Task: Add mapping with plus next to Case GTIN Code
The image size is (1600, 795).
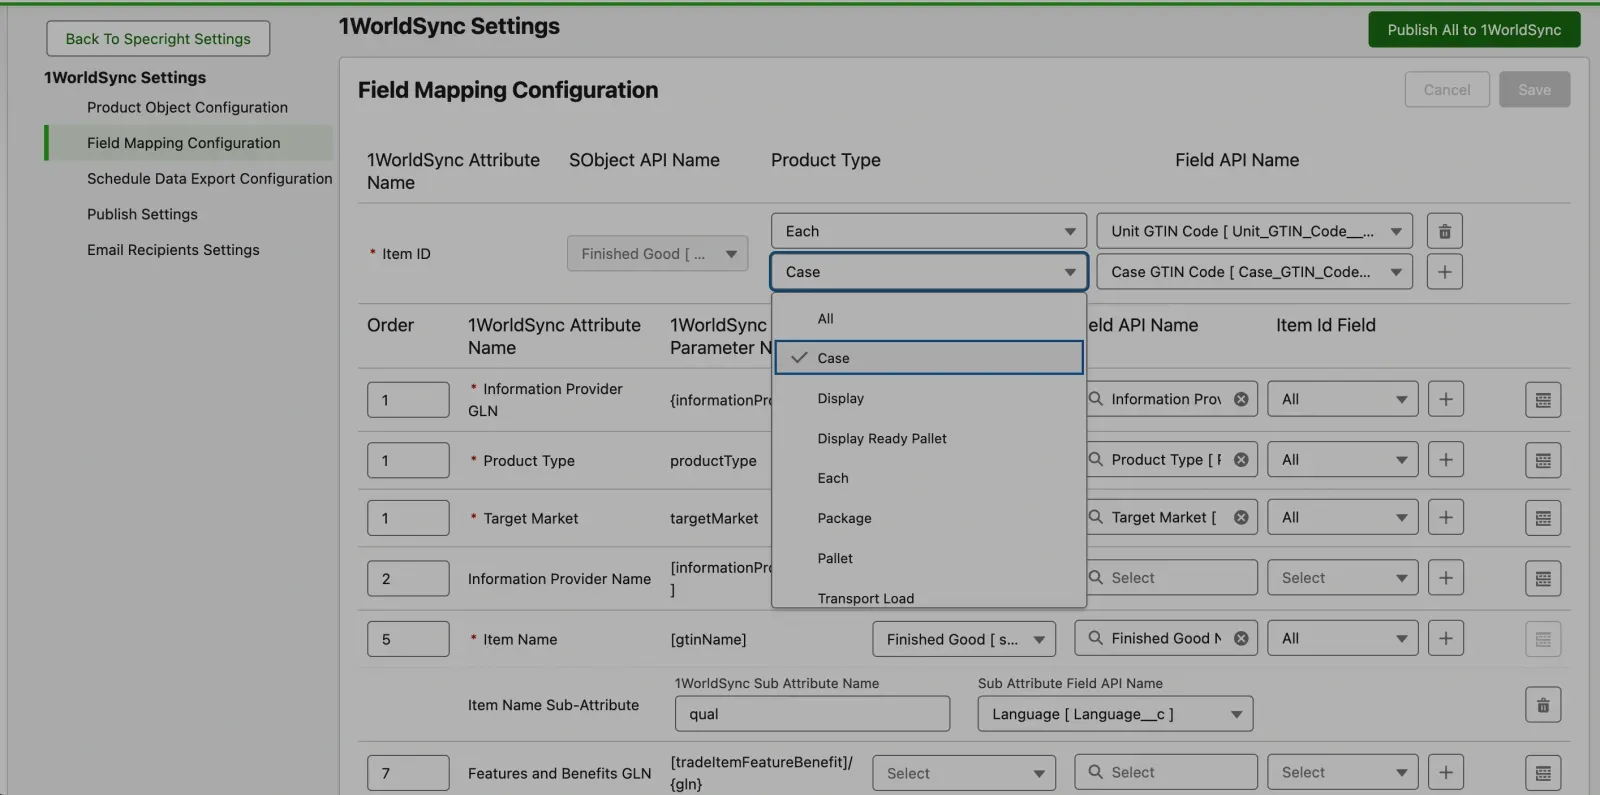Action: coord(1444,272)
